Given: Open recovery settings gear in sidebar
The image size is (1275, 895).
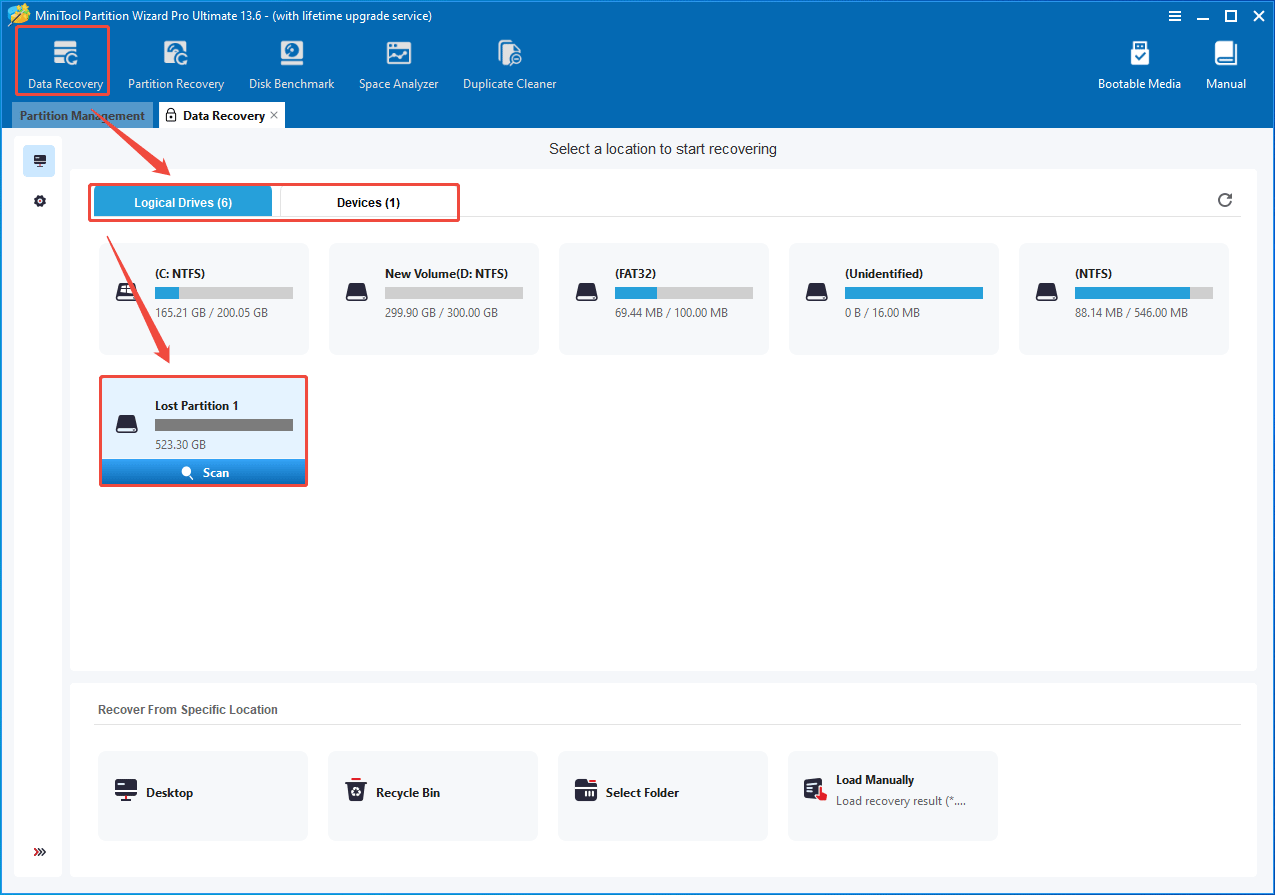Looking at the screenshot, I should [x=40, y=201].
